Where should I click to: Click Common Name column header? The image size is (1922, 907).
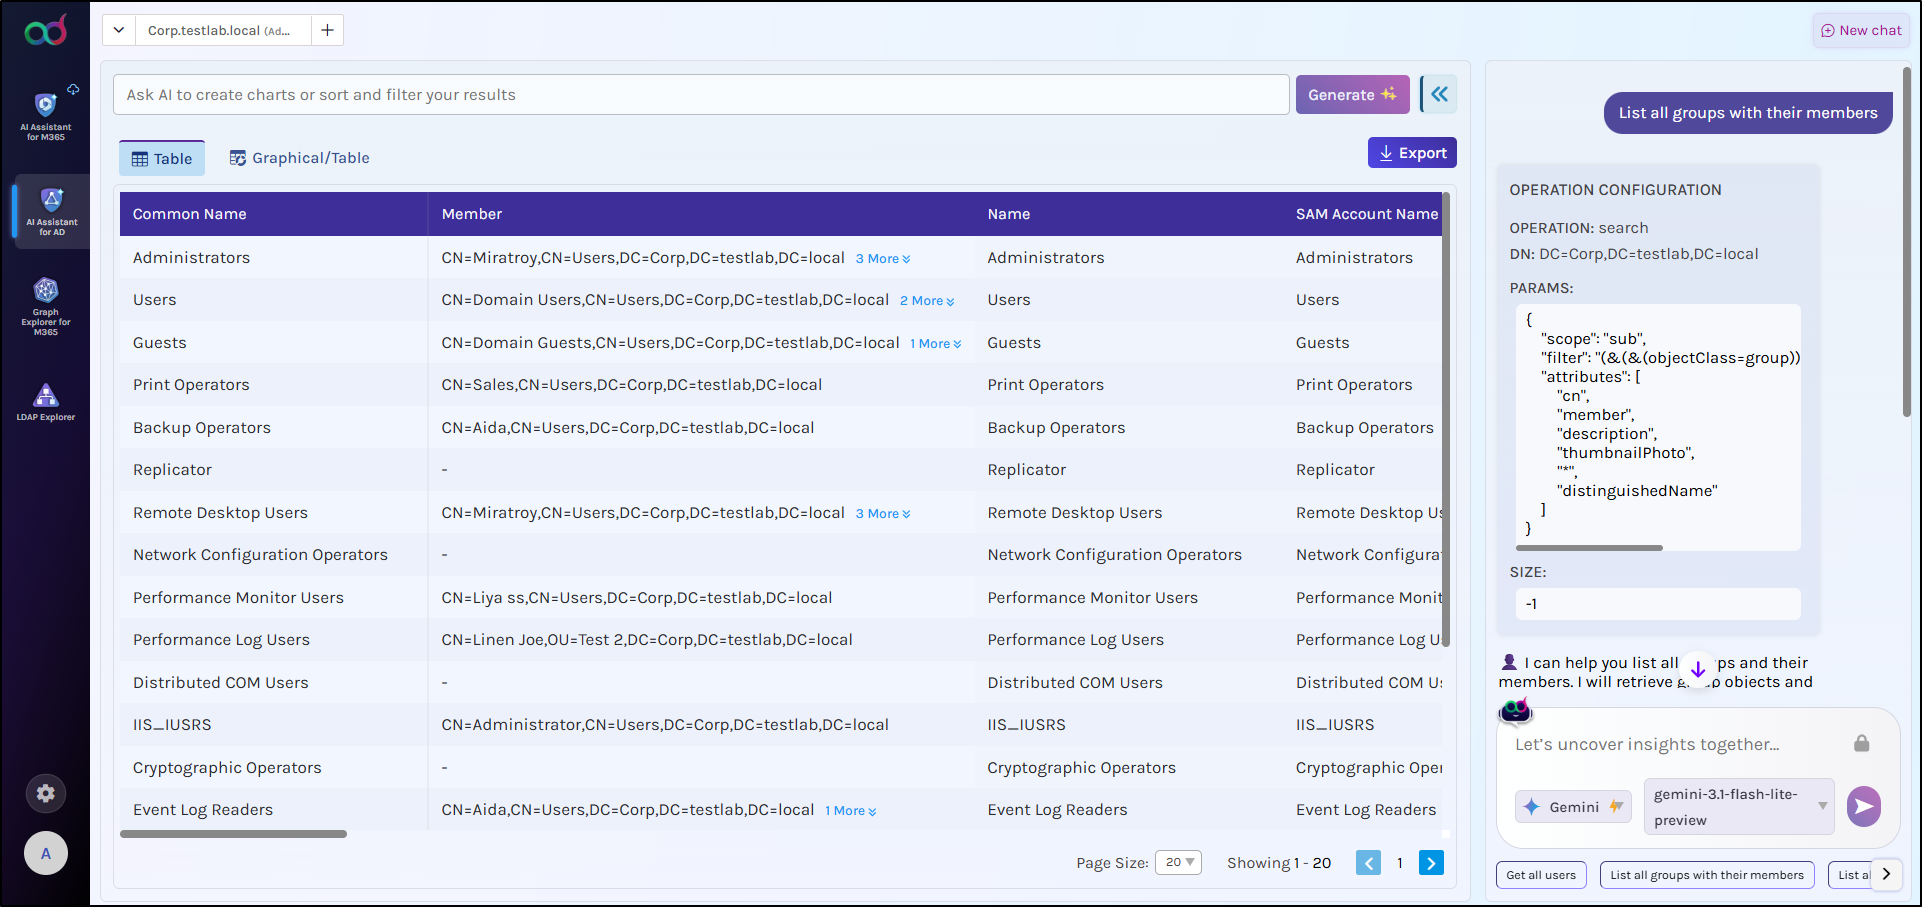click(x=189, y=214)
